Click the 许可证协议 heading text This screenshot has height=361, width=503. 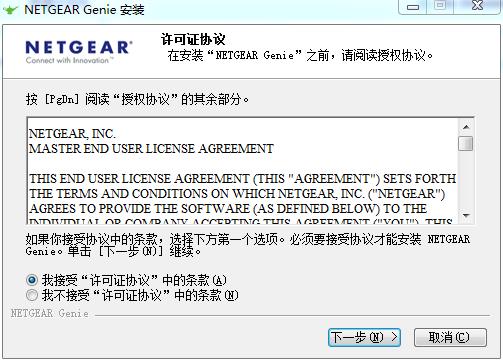pyautogui.click(x=193, y=39)
